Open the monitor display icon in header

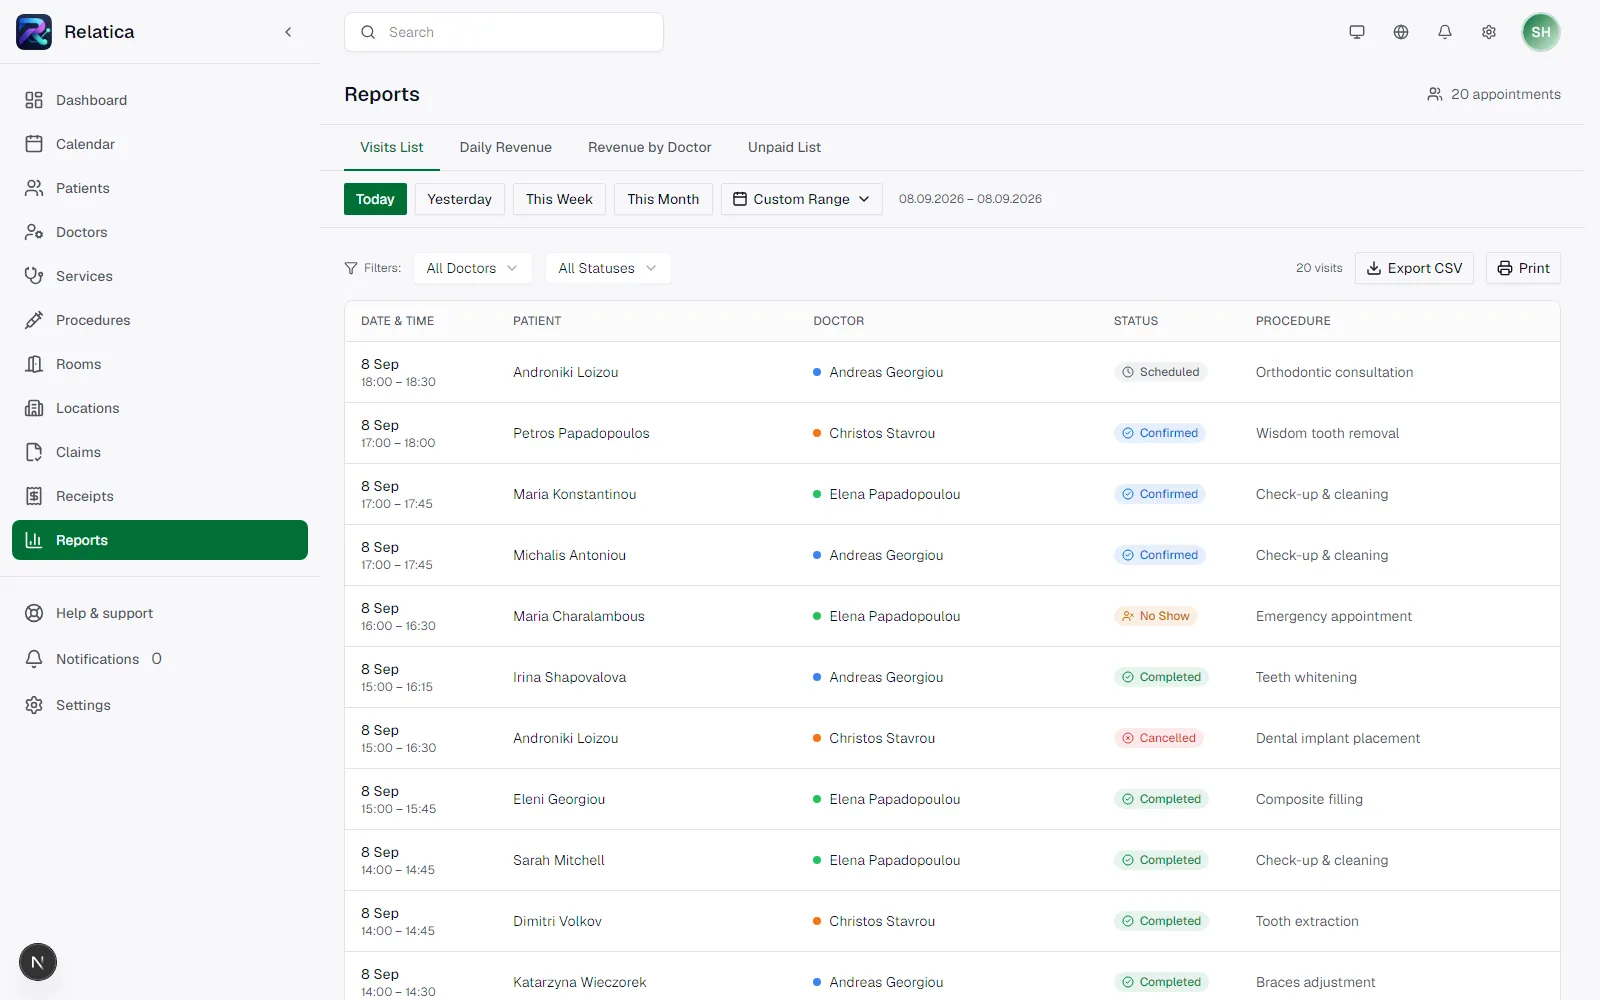1357,32
